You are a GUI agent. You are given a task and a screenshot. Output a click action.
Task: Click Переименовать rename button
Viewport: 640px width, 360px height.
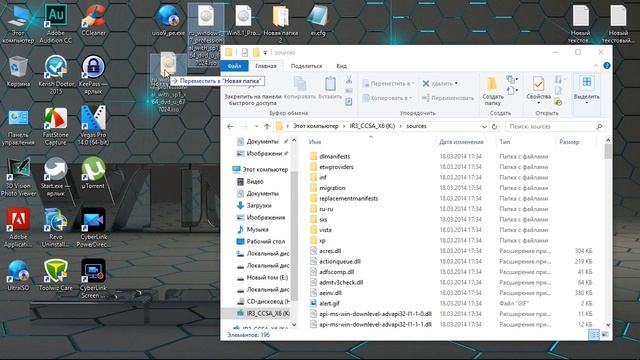pyautogui.click(x=448, y=98)
